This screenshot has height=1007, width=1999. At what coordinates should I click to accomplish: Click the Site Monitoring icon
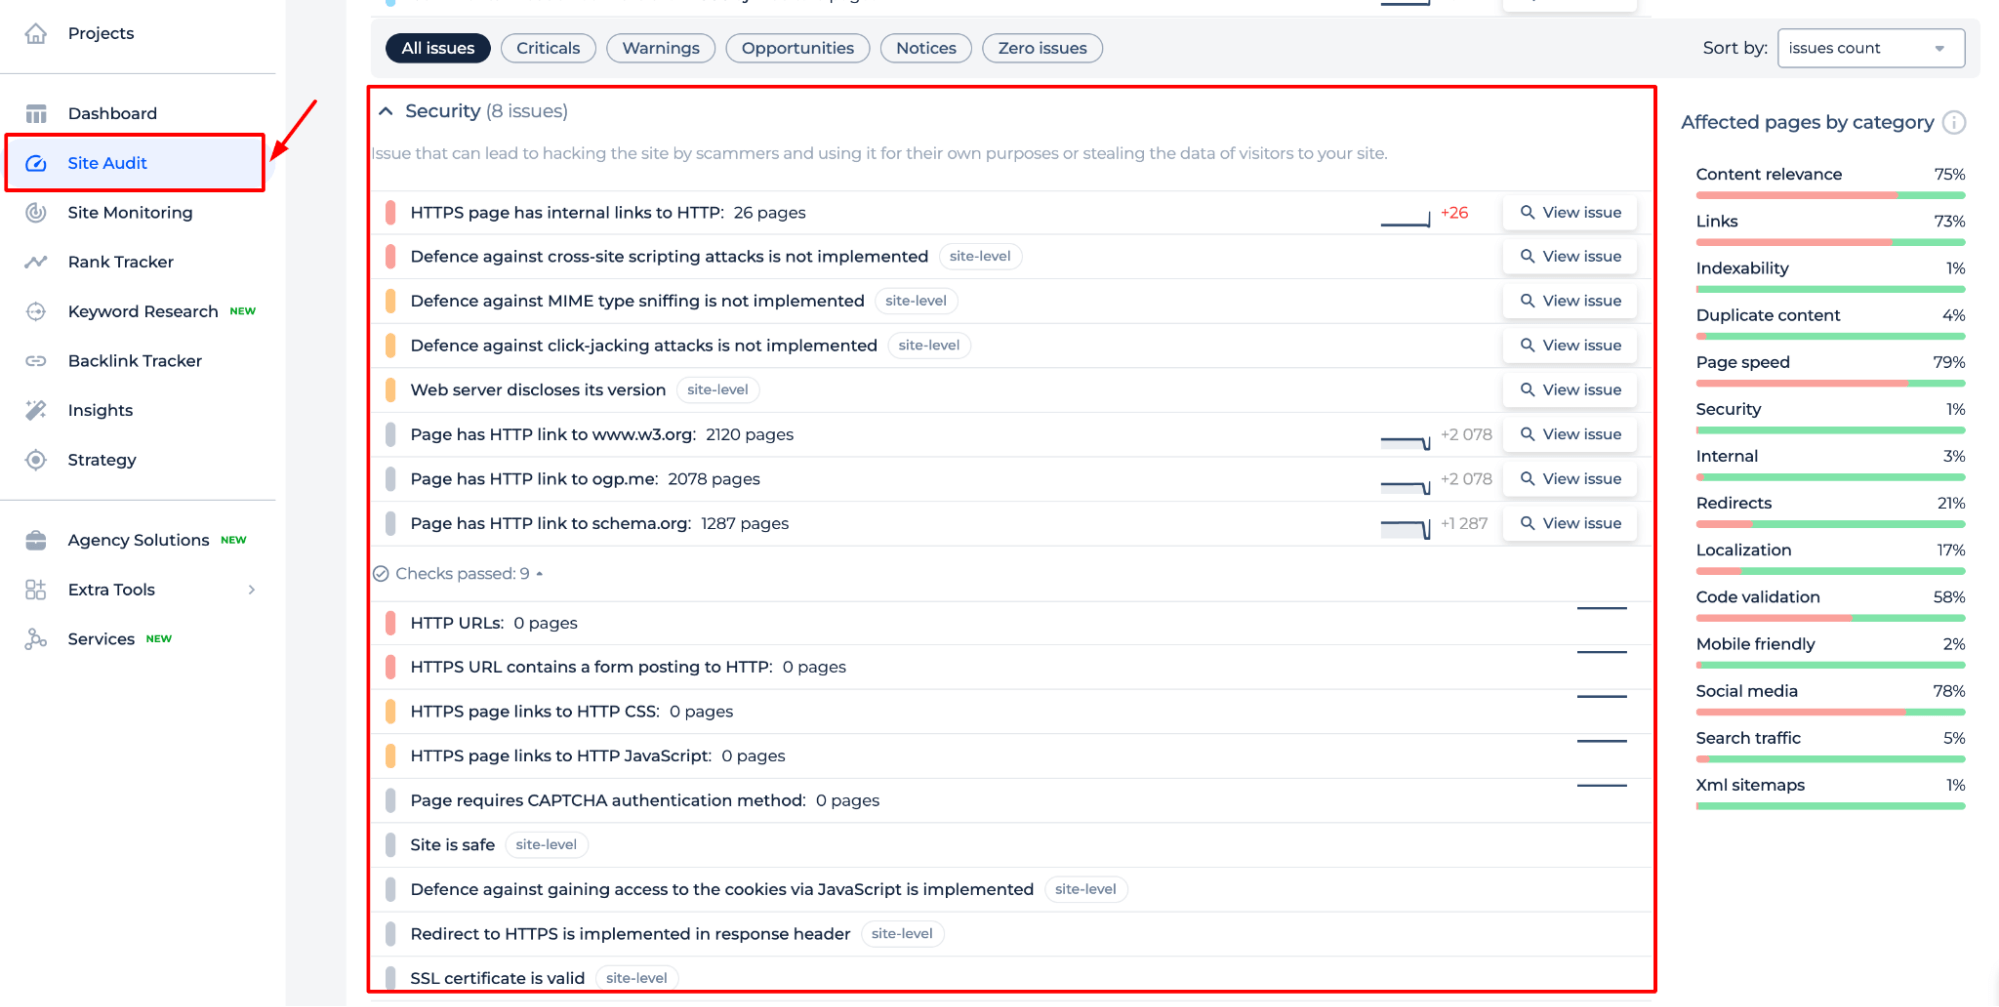pyautogui.click(x=36, y=212)
